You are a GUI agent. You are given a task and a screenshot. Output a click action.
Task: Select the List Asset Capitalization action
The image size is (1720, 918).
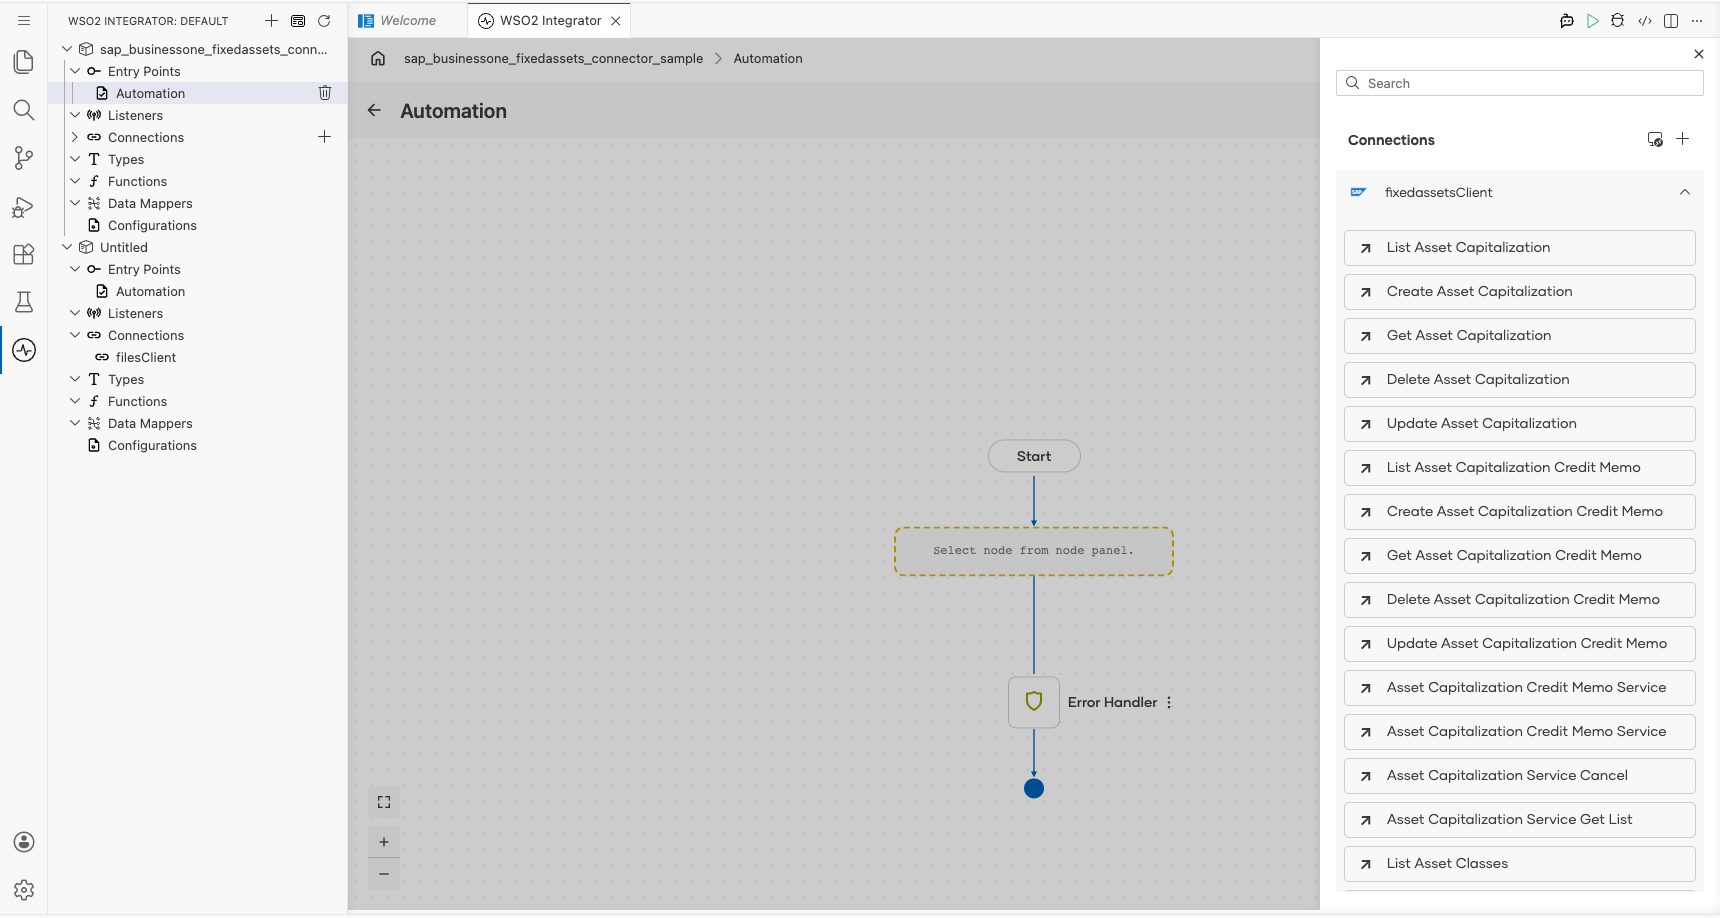[x=1519, y=248]
